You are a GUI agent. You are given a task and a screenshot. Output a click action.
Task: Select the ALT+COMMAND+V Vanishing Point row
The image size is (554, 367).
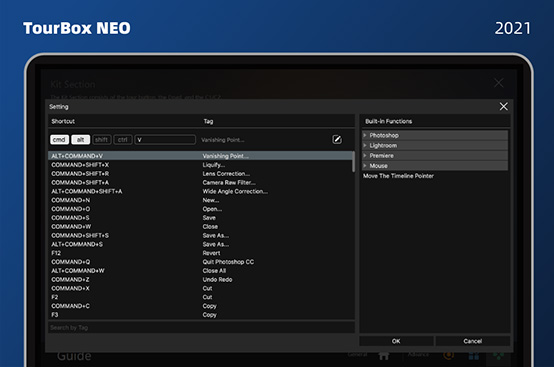tap(200, 156)
